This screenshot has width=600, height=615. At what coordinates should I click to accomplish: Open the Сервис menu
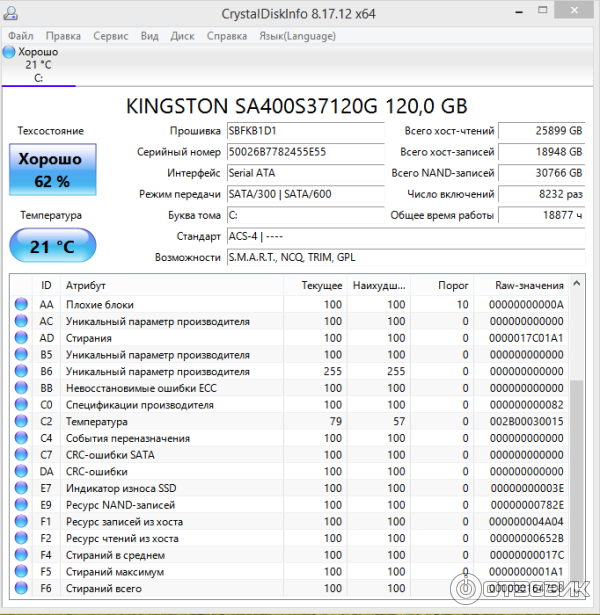coord(111,36)
